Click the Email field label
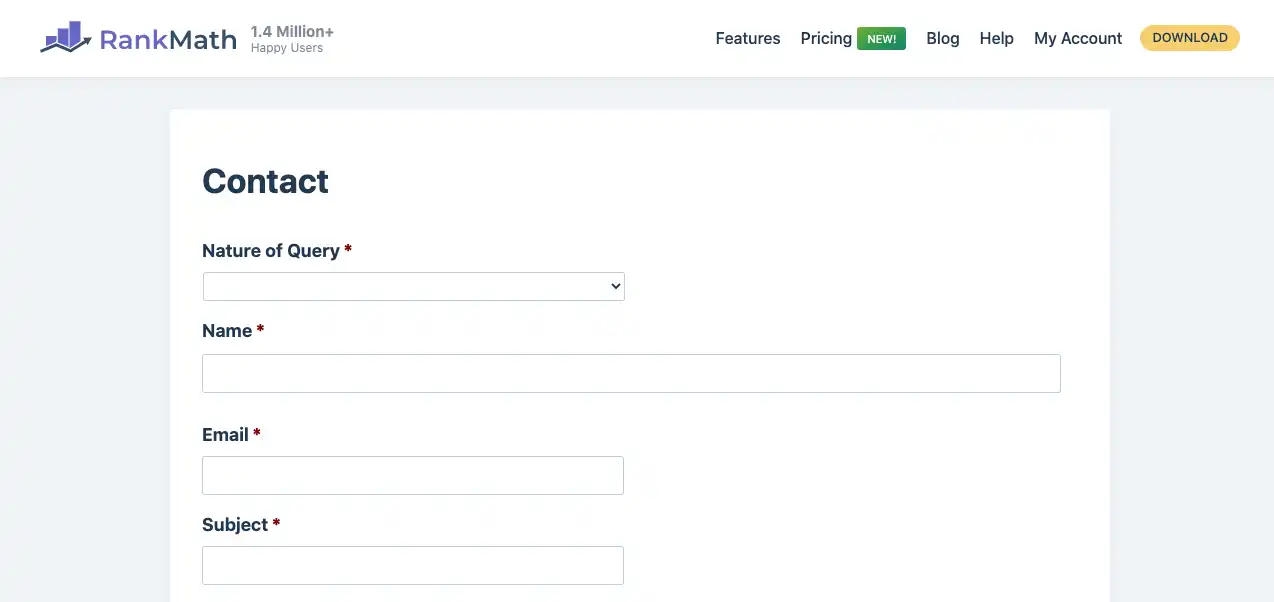 pos(225,435)
